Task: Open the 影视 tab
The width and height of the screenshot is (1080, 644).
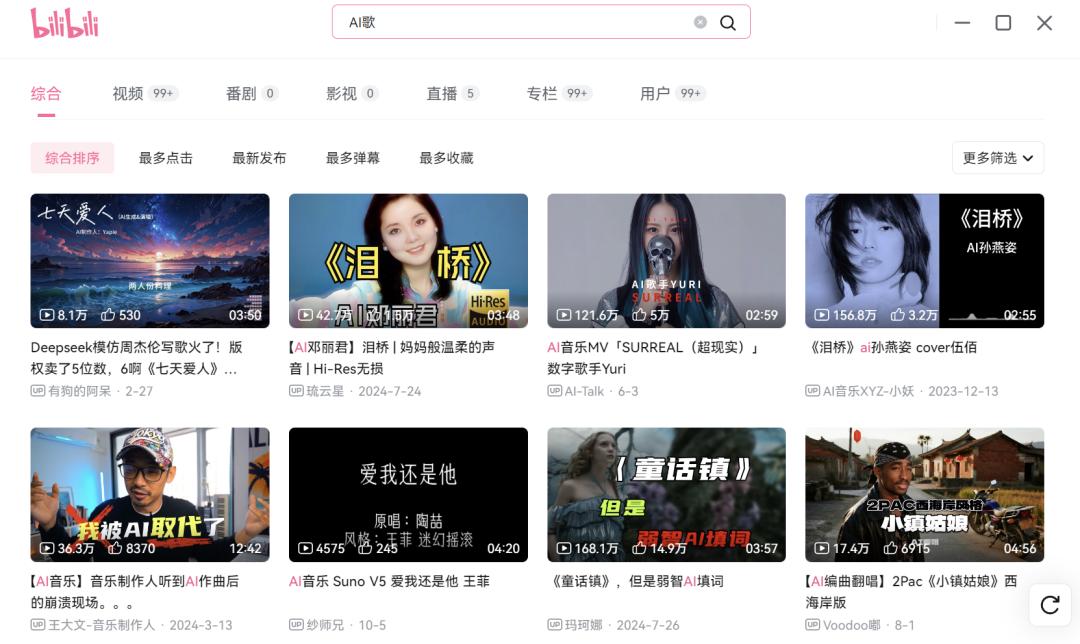Action: pyautogui.click(x=352, y=94)
